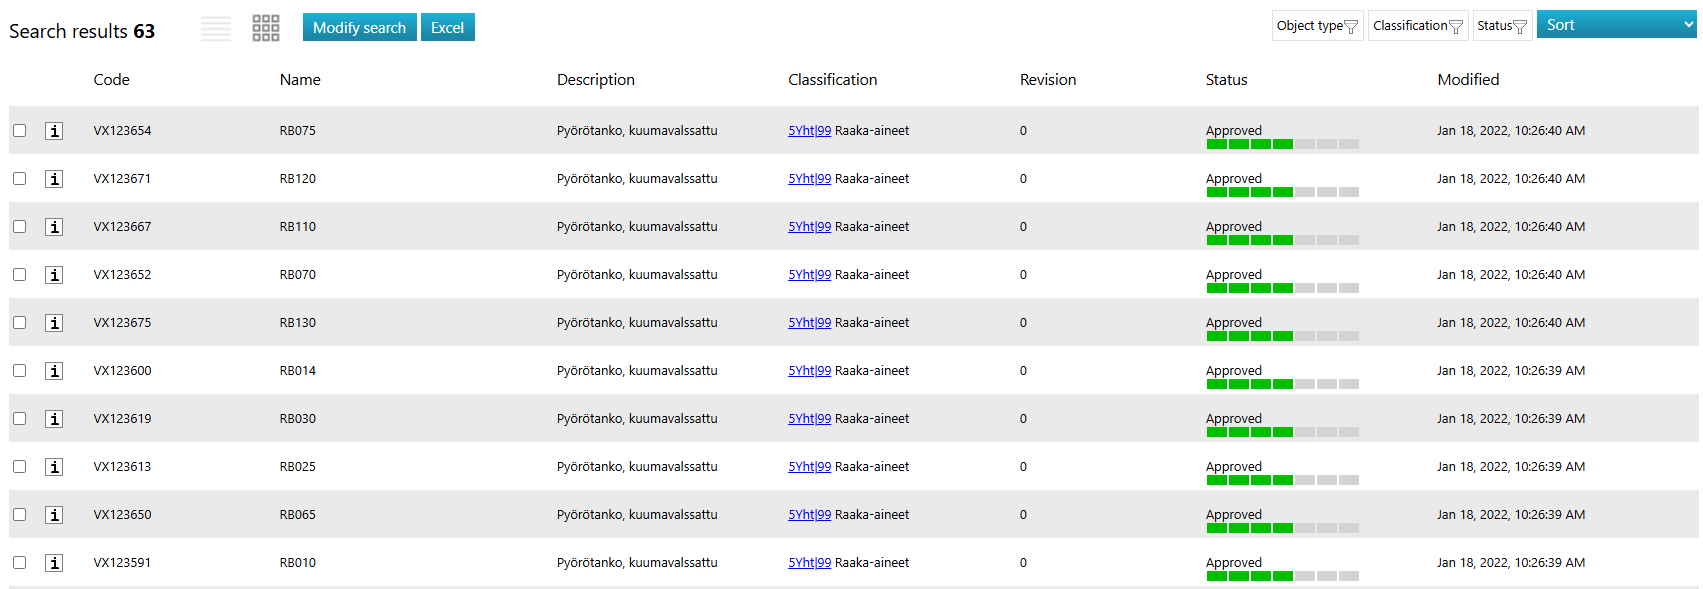Click the Modify search button
The image size is (1703, 589).
click(x=359, y=28)
